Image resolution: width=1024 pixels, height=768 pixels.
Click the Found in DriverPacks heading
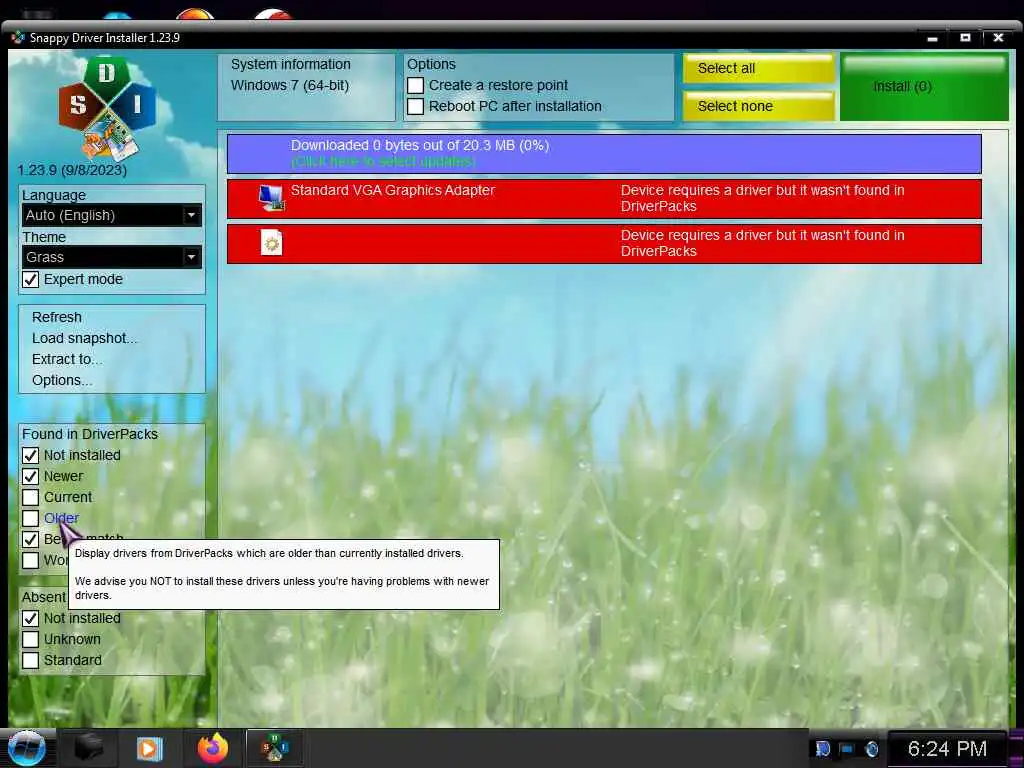pos(90,434)
